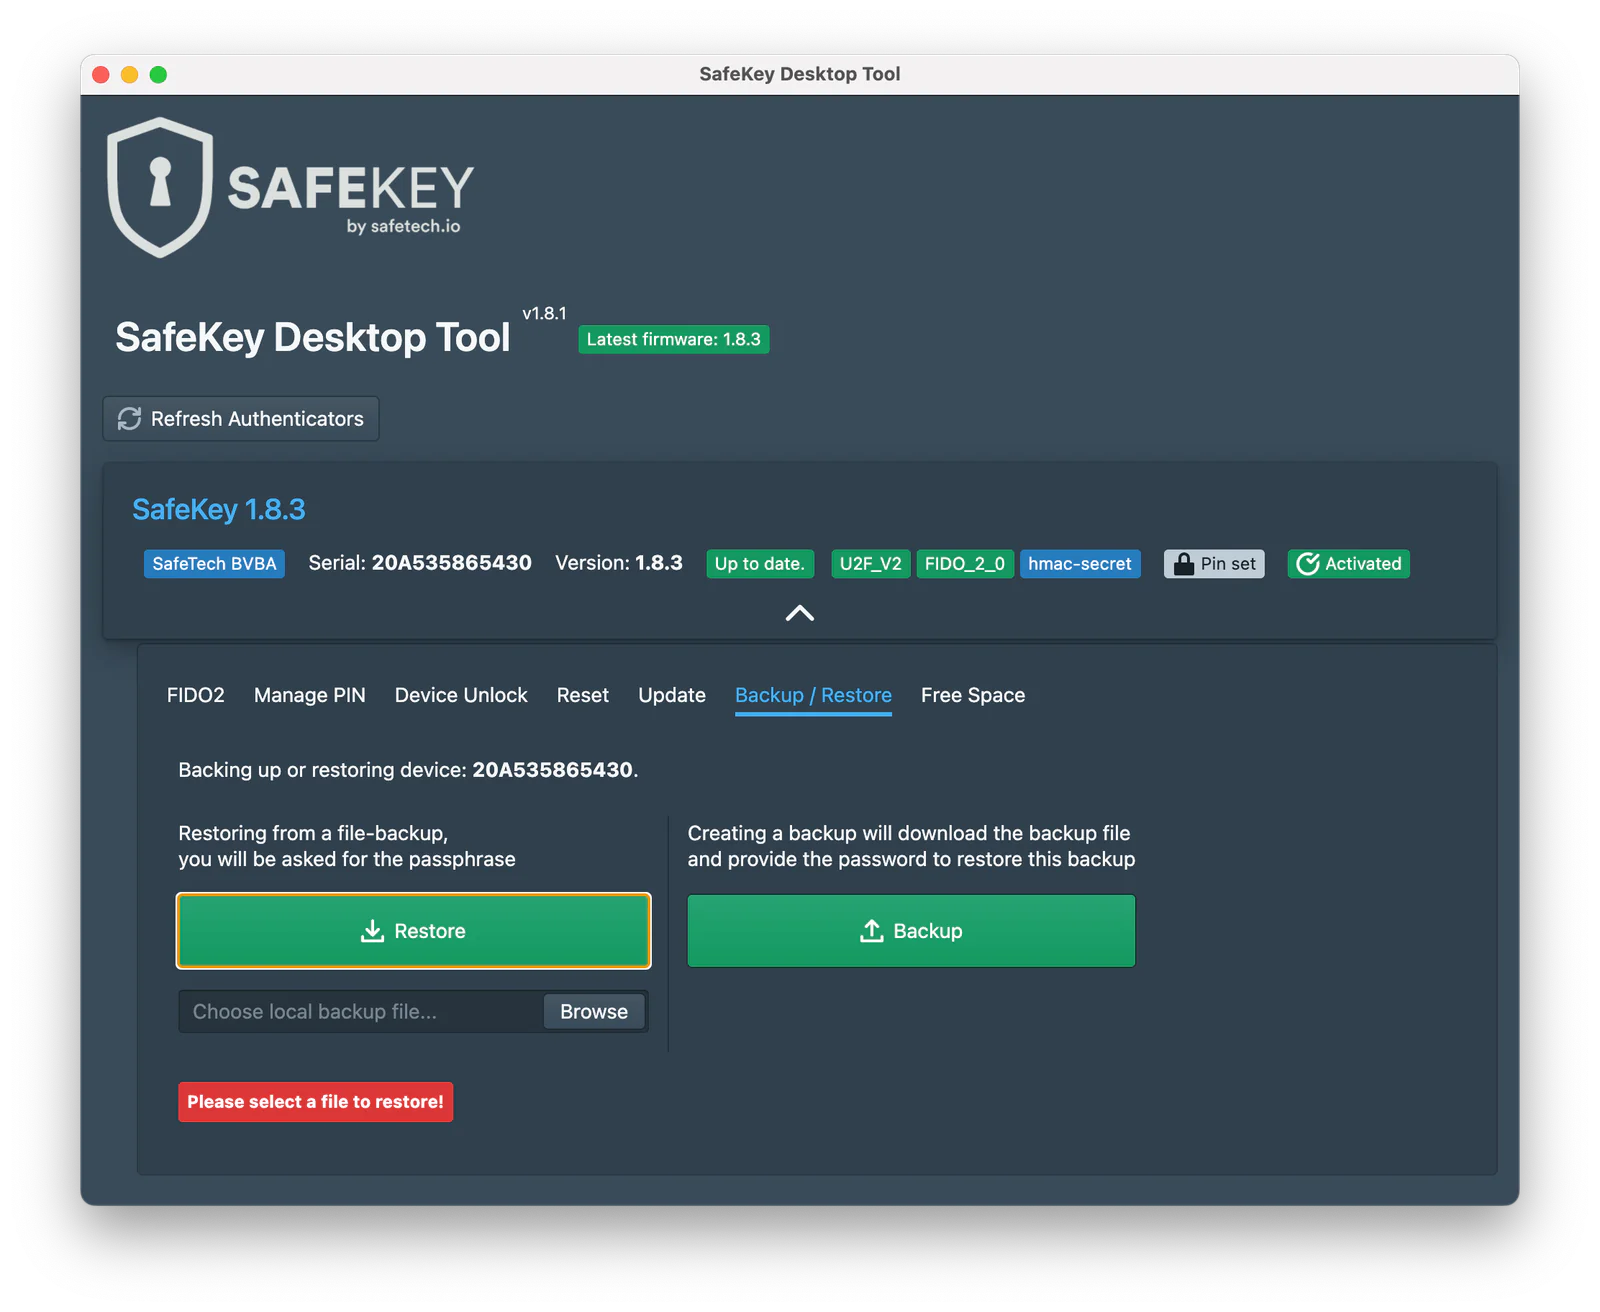Click the U2F_V2 badge
1600x1312 pixels.
coord(871,564)
